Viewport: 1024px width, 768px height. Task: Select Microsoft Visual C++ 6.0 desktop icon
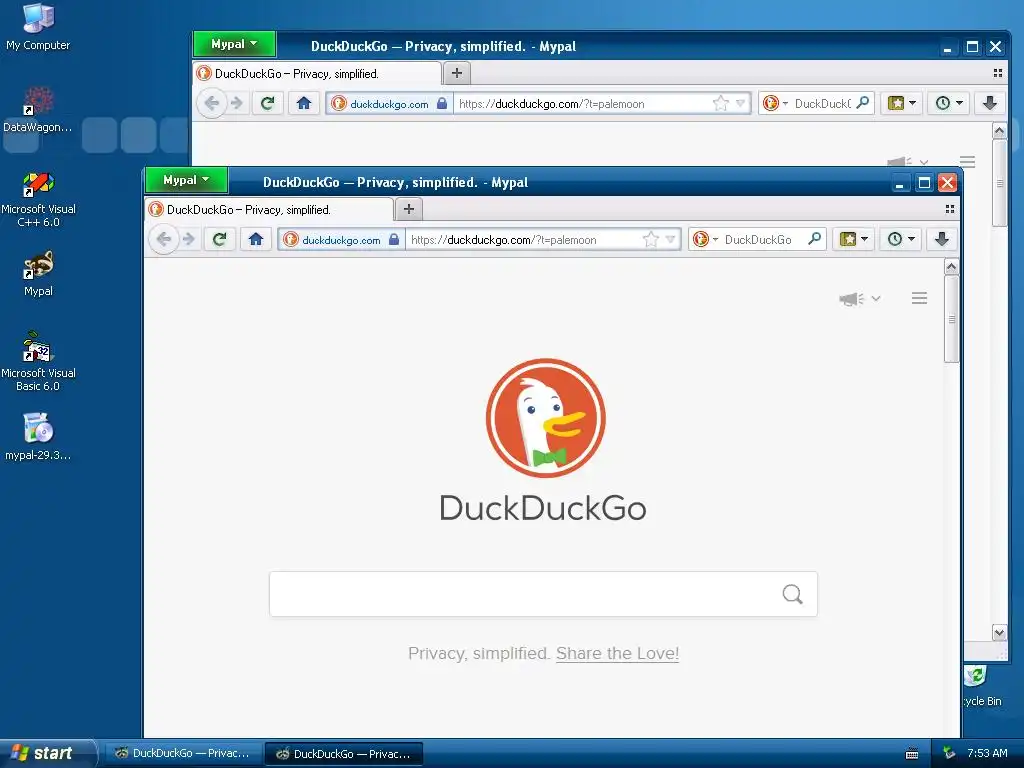tap(38, 199)
